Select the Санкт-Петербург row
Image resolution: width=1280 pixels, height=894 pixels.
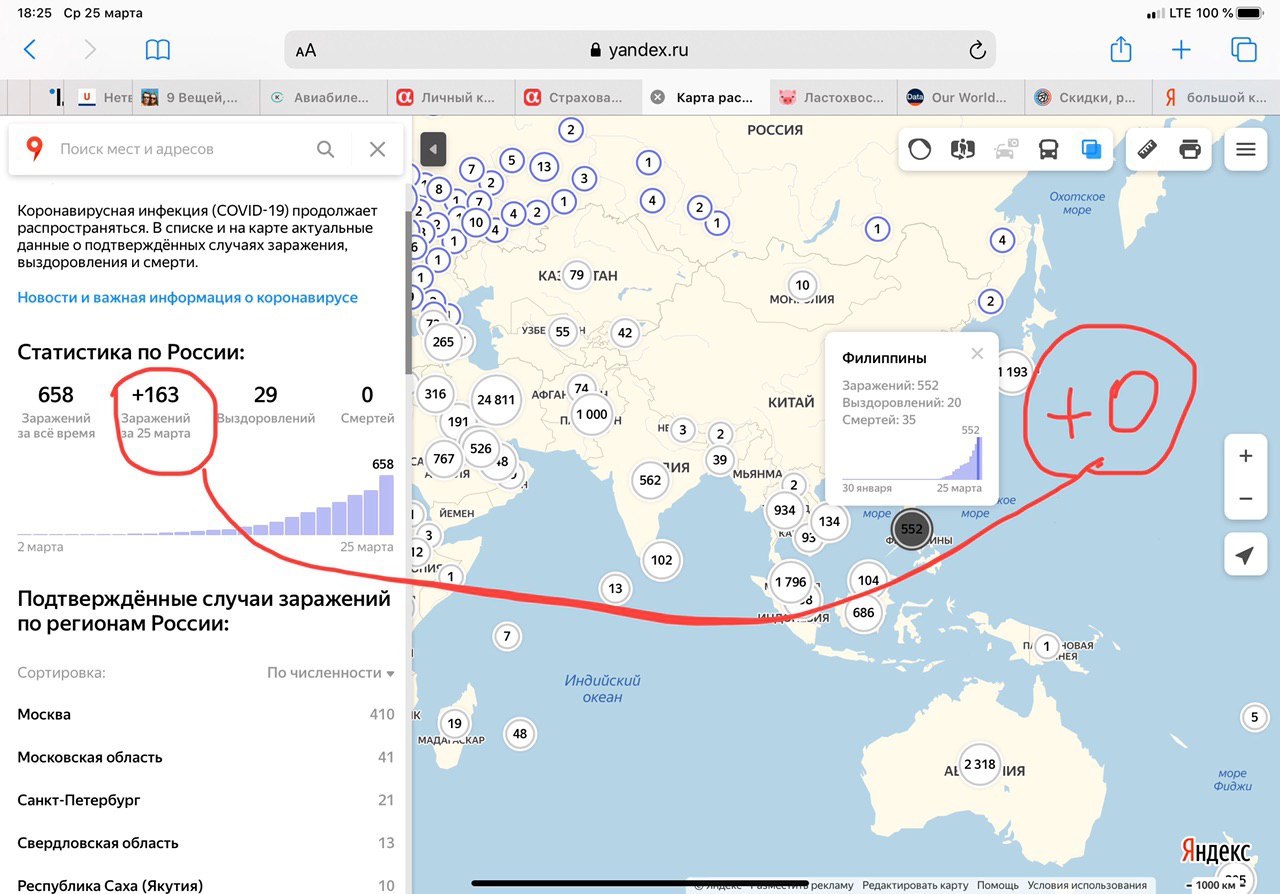[206, 800]
